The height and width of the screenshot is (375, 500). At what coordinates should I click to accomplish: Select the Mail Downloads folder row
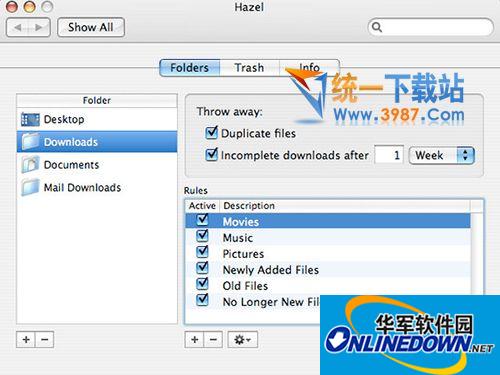point(97,187)
